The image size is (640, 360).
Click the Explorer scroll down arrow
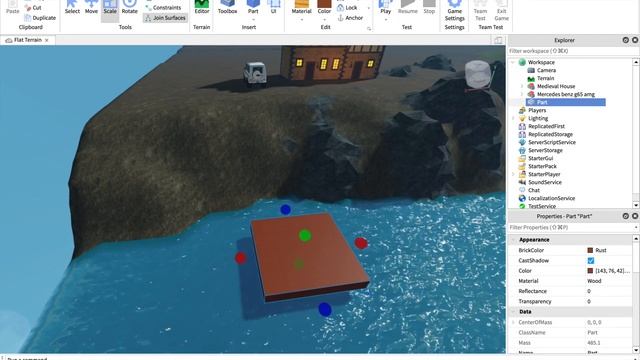(636, 205)
